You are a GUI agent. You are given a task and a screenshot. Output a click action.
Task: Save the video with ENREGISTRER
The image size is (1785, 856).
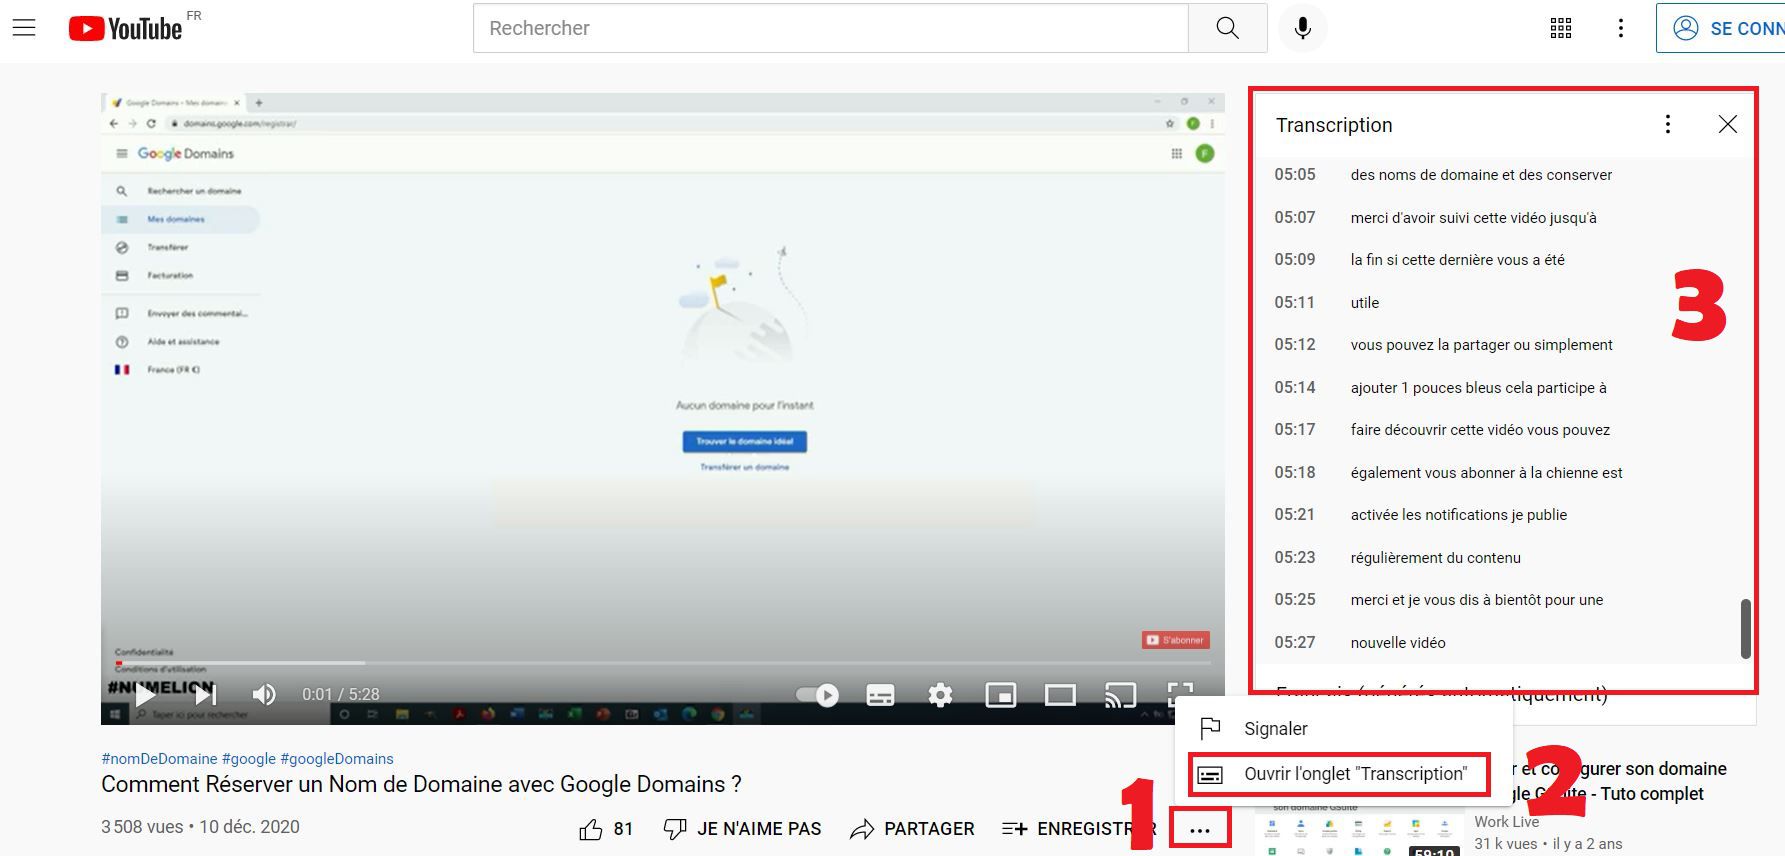(x=1078, y=829)
